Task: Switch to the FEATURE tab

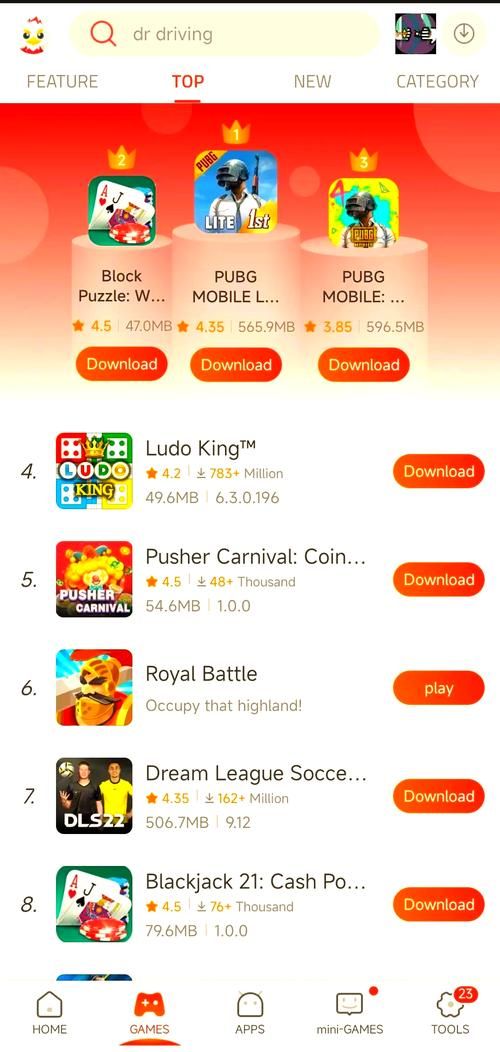Action: (62, 82)
